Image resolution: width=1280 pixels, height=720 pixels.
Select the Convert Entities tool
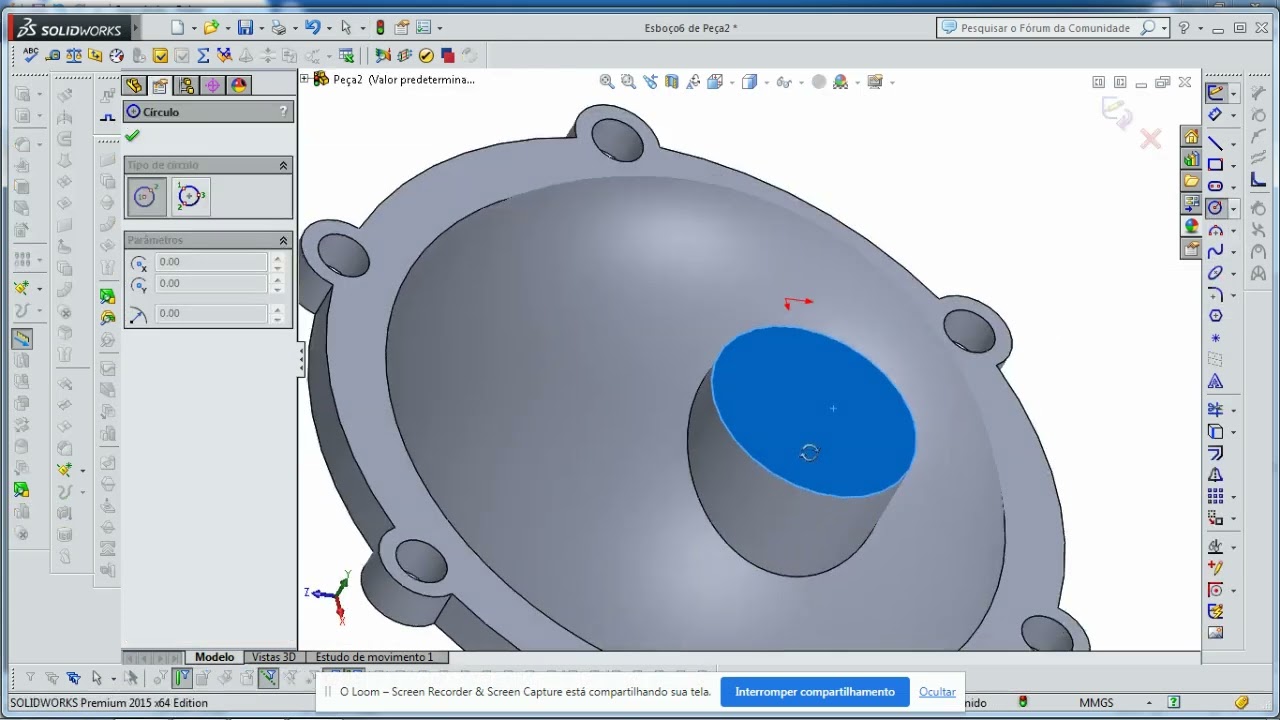click(1215, 432)
